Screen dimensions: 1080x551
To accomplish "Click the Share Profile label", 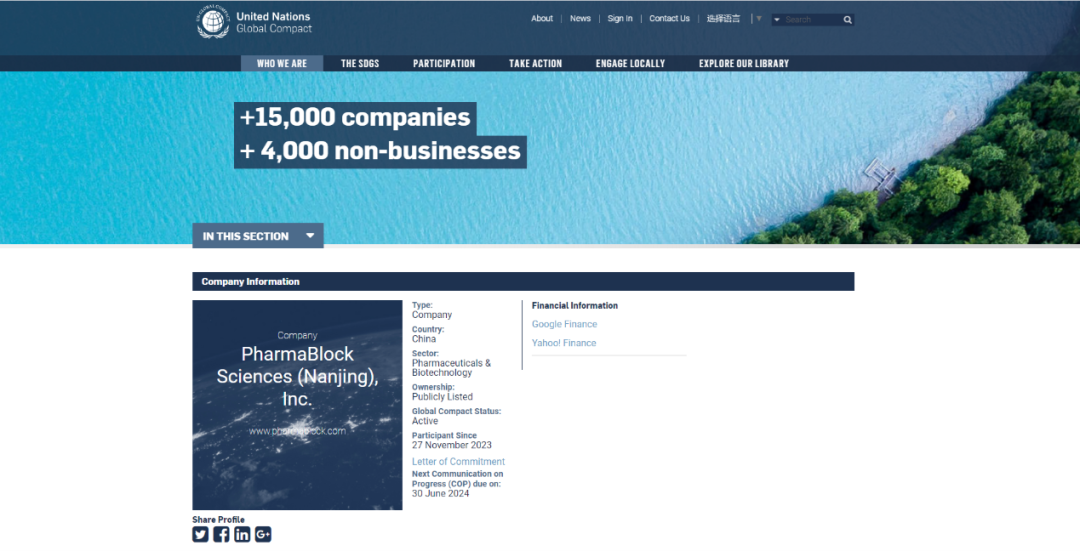I will (x=218, y=520).
